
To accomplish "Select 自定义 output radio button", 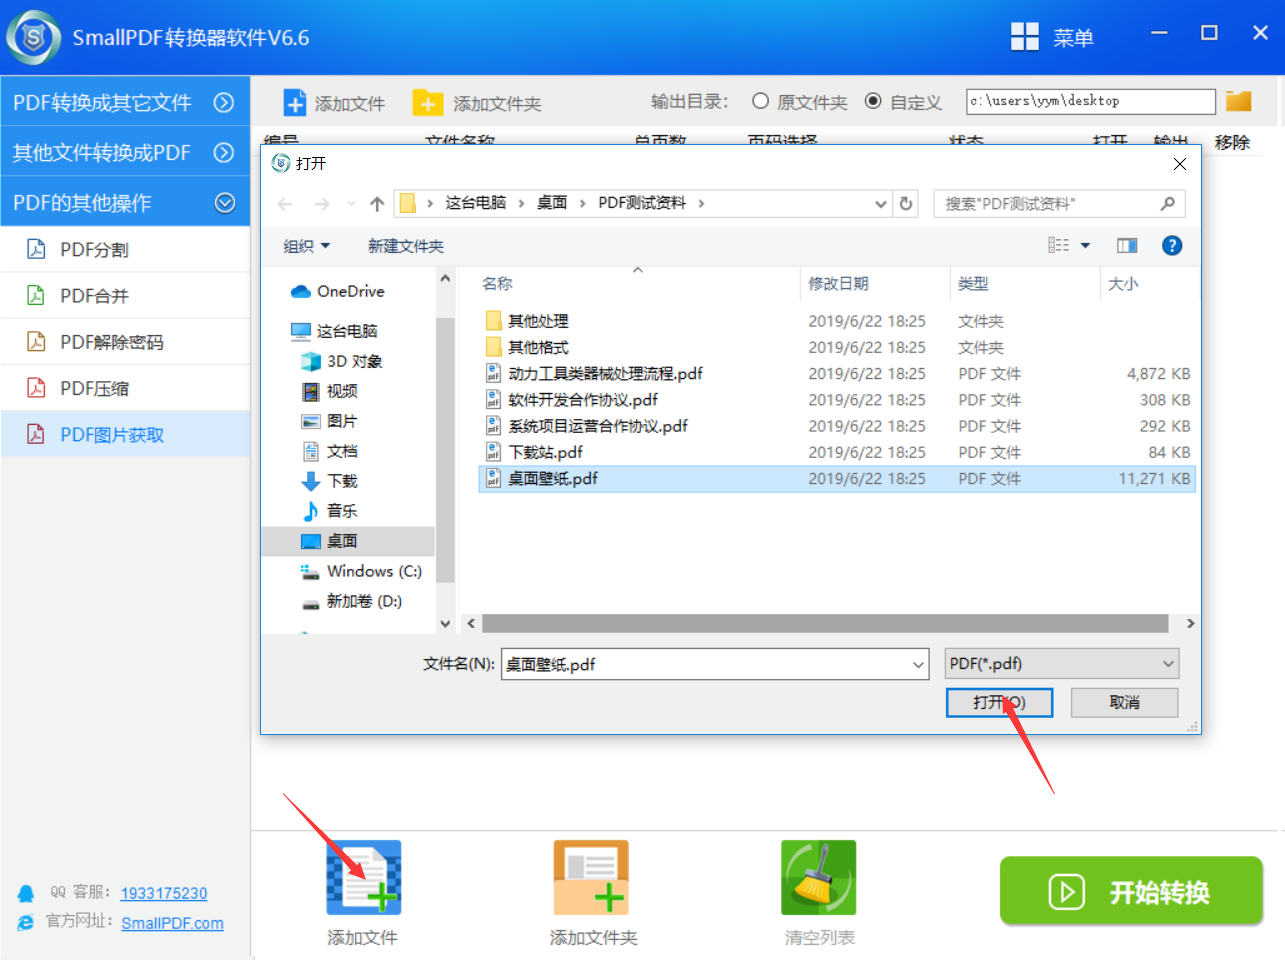I will point(873,101).
